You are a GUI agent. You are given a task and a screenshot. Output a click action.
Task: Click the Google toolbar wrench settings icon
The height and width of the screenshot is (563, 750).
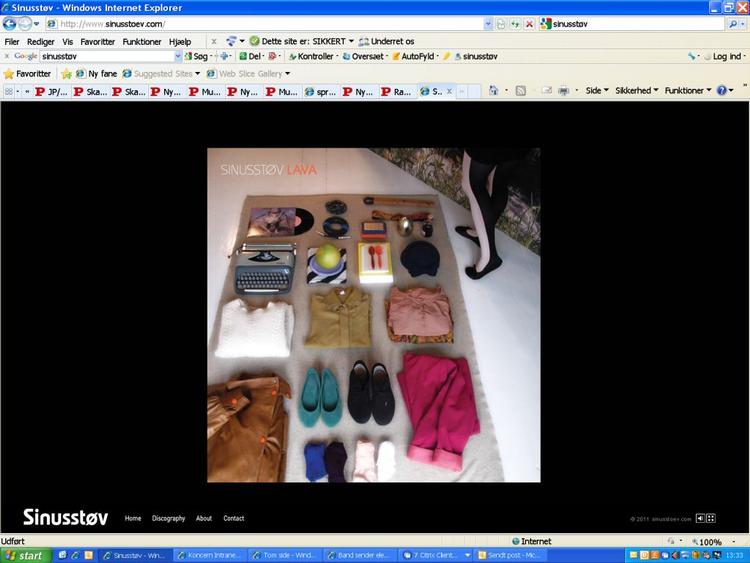click(x=692, y=56)
